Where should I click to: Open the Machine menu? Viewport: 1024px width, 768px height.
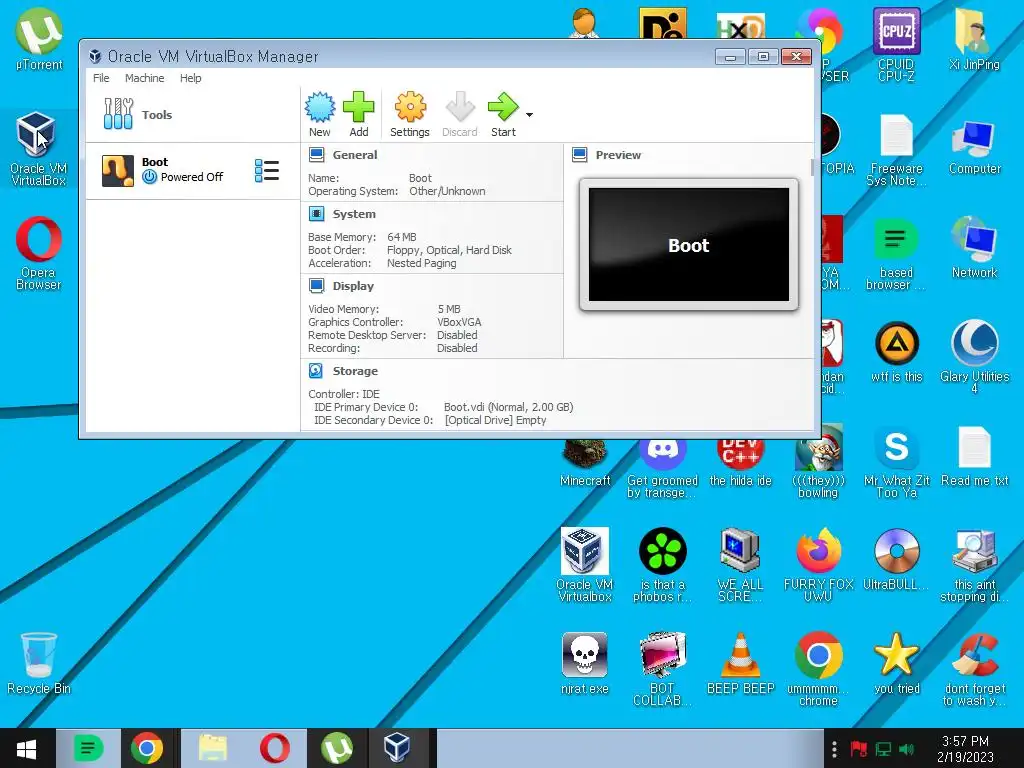(144, 78)
